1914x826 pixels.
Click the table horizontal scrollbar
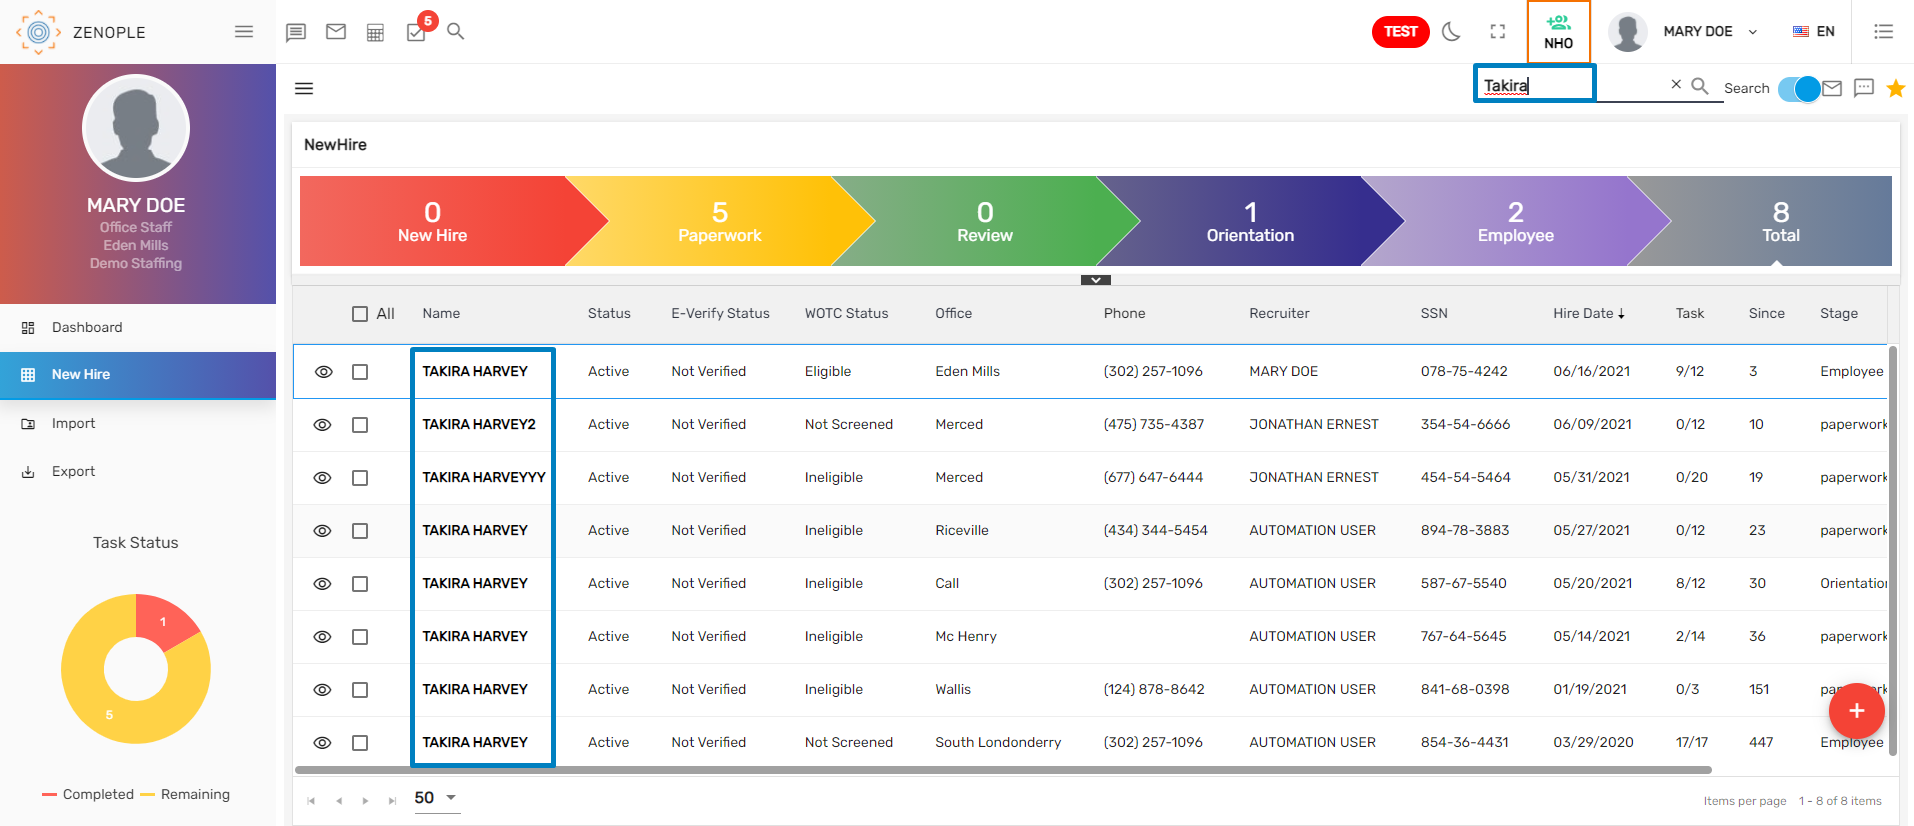[1003, 770]
